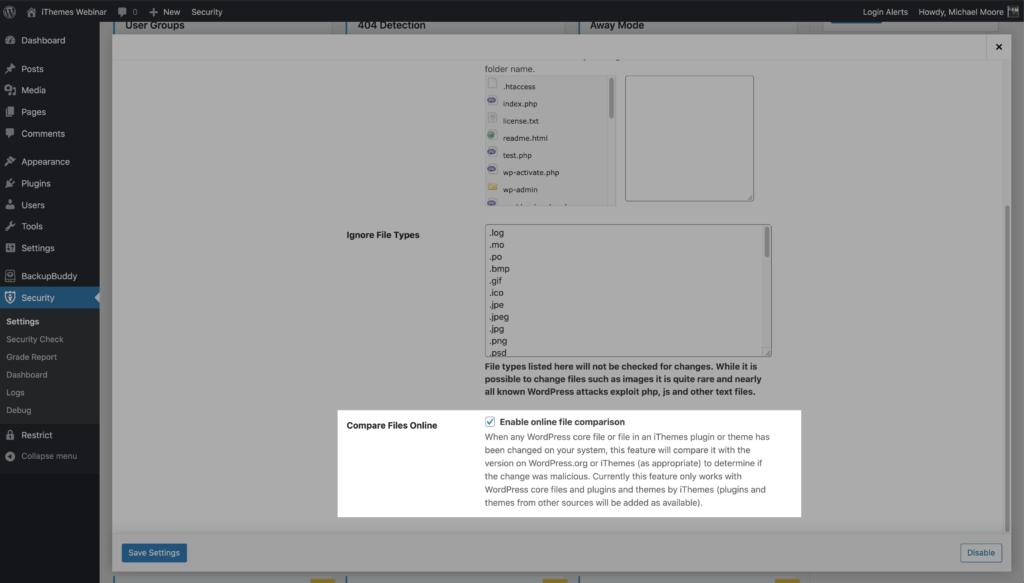Screen dimensions: 1024x583
Task: Open the Posts menu
Action: (x=50, y=69)
